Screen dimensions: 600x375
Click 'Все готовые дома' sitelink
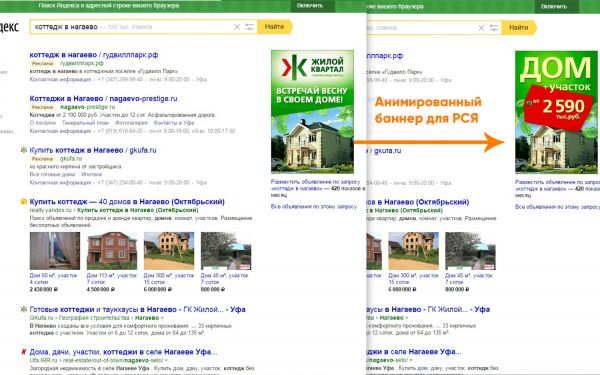pos(52,174)
